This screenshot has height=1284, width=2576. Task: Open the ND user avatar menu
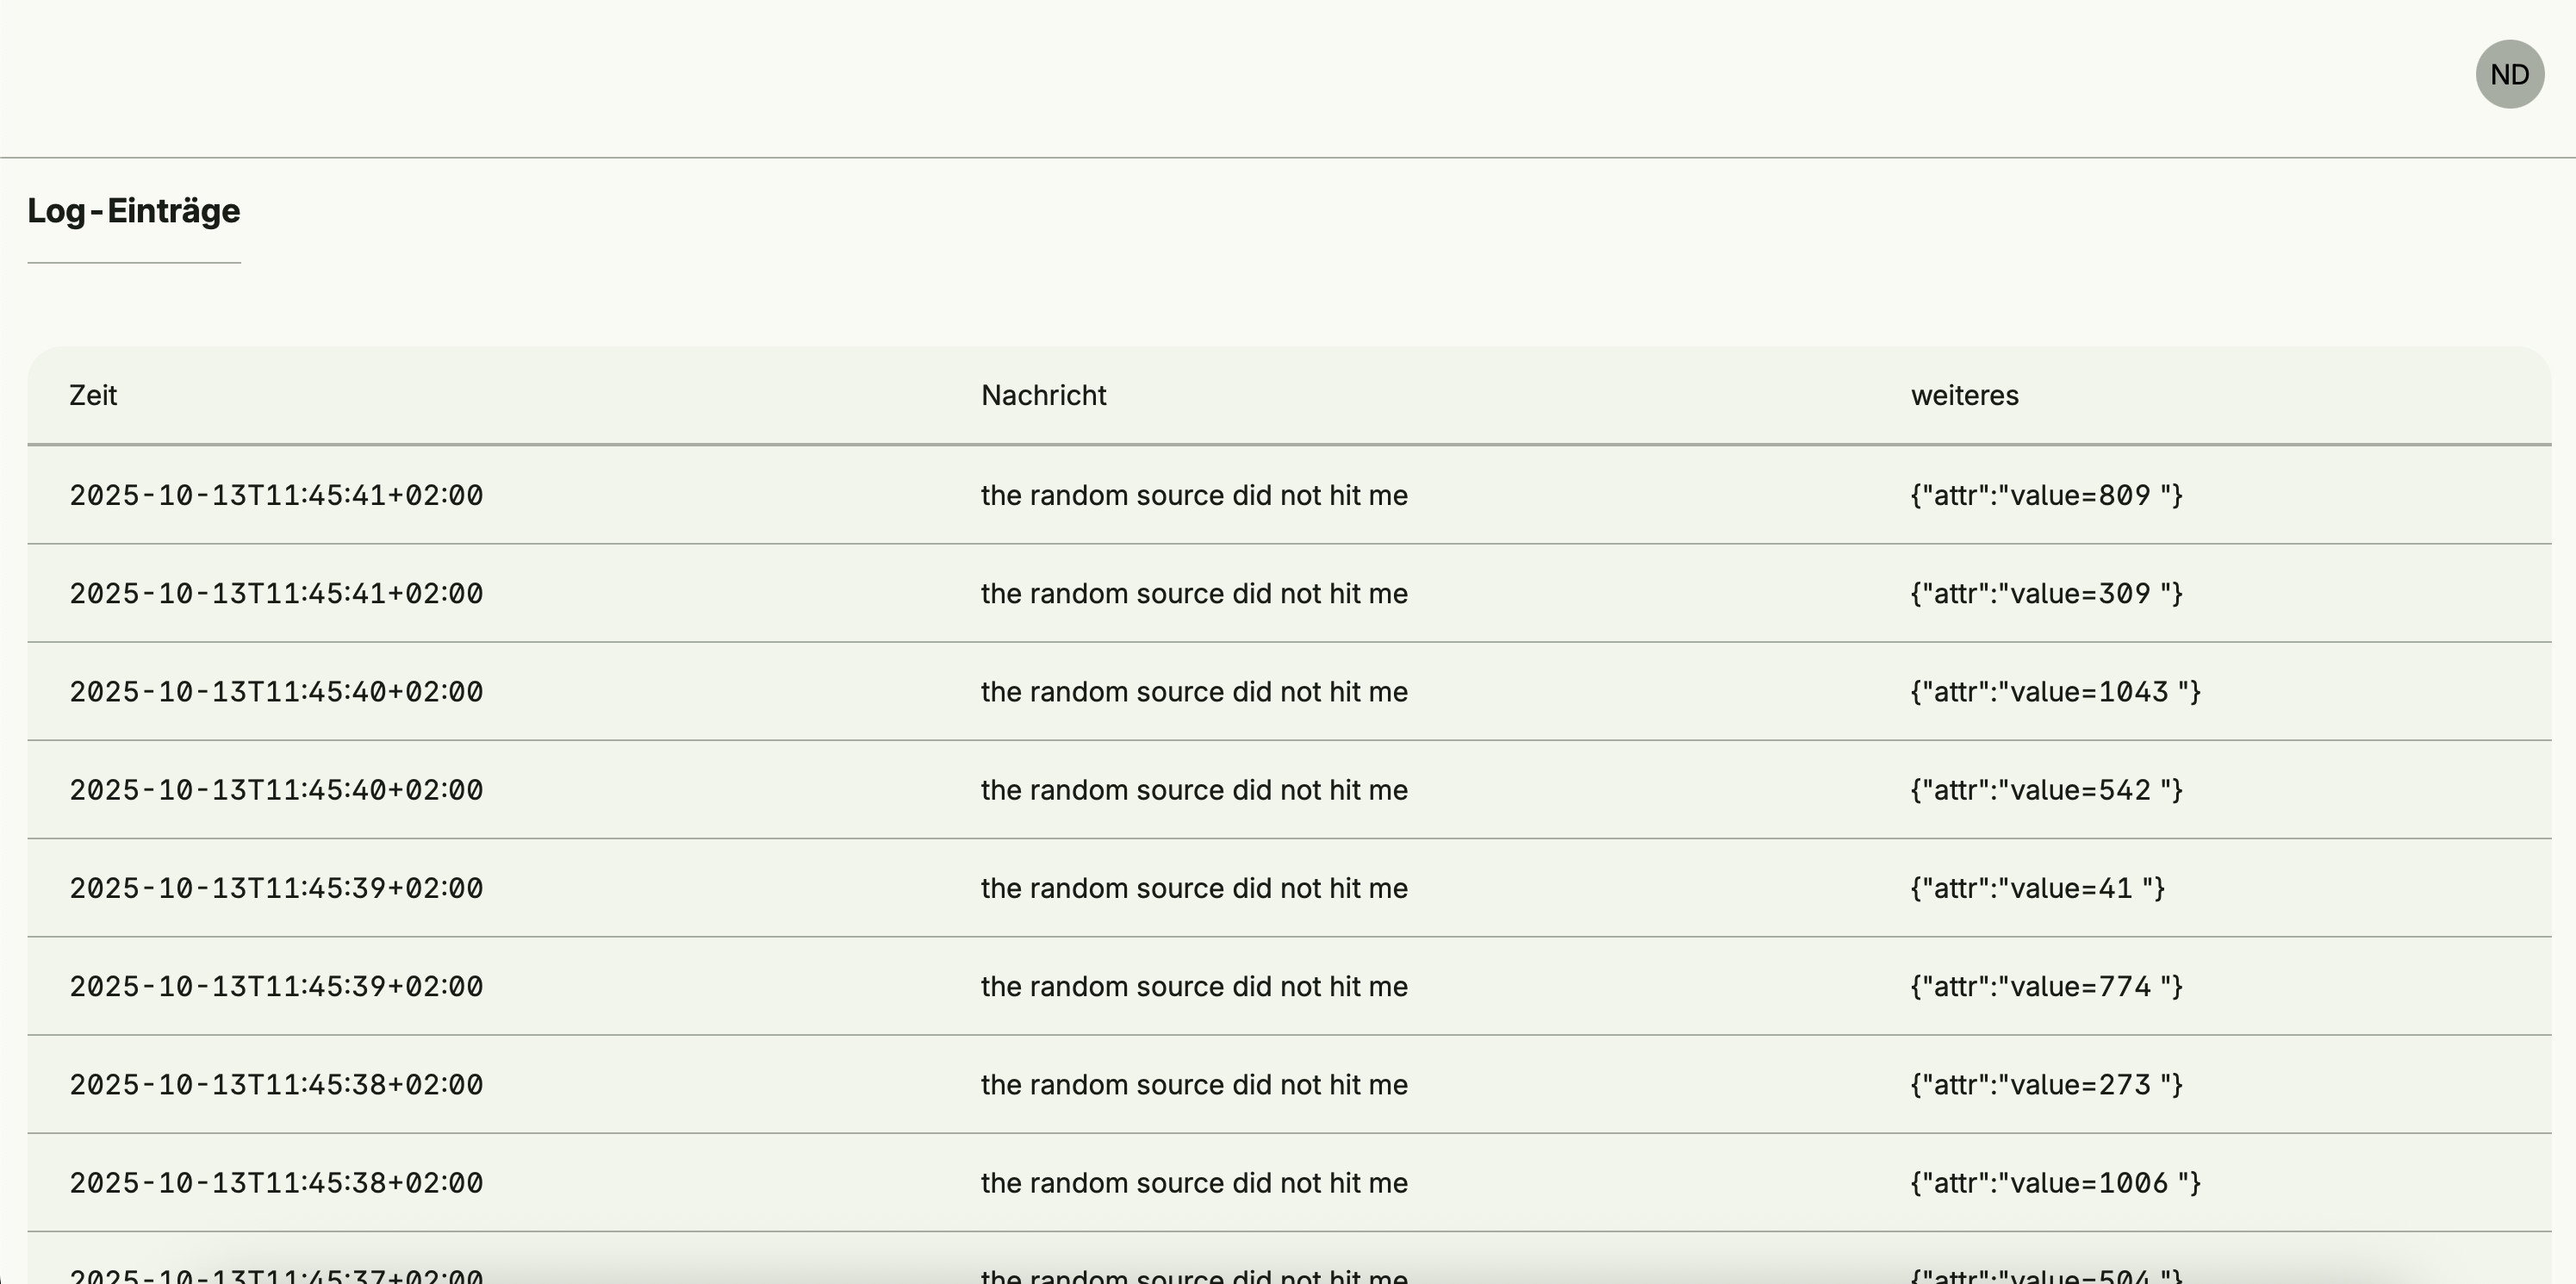point(2509,75)
